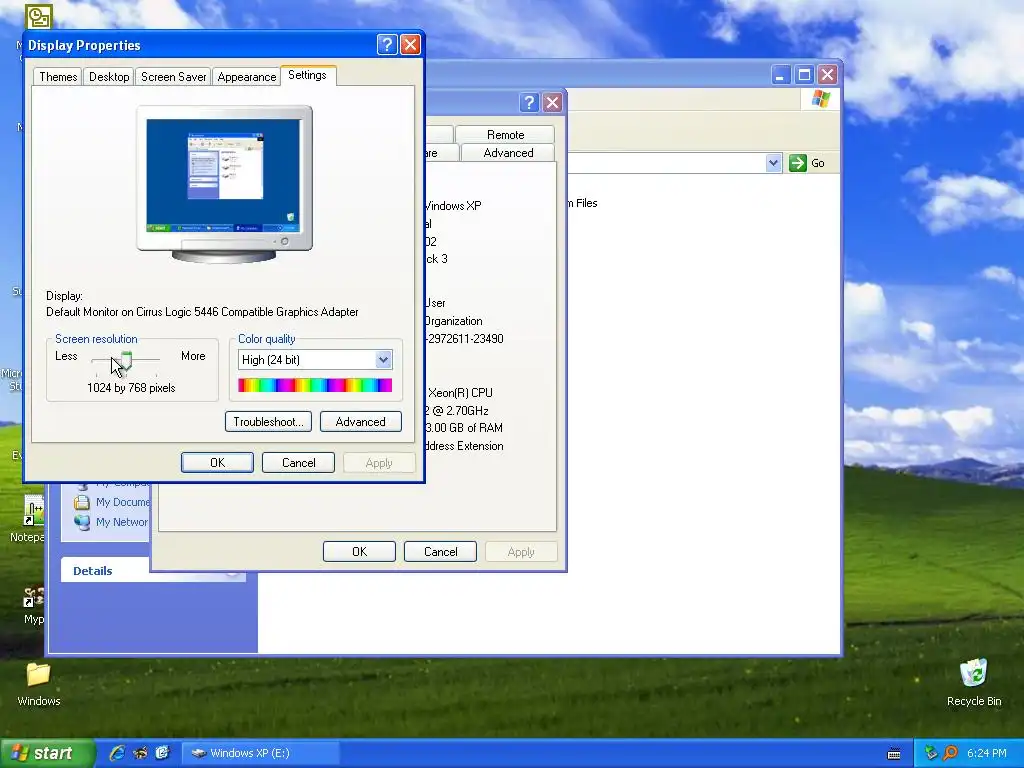Screen dimensions: 1024x768
Task: Open the Color quality dropdown
Action: [x=383, y=360]
